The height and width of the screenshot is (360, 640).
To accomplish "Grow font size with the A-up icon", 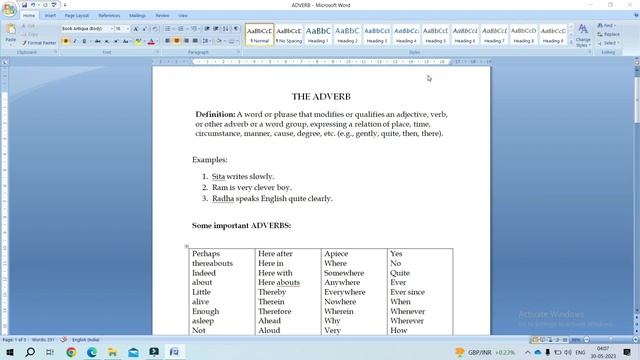I will (136, 29).
